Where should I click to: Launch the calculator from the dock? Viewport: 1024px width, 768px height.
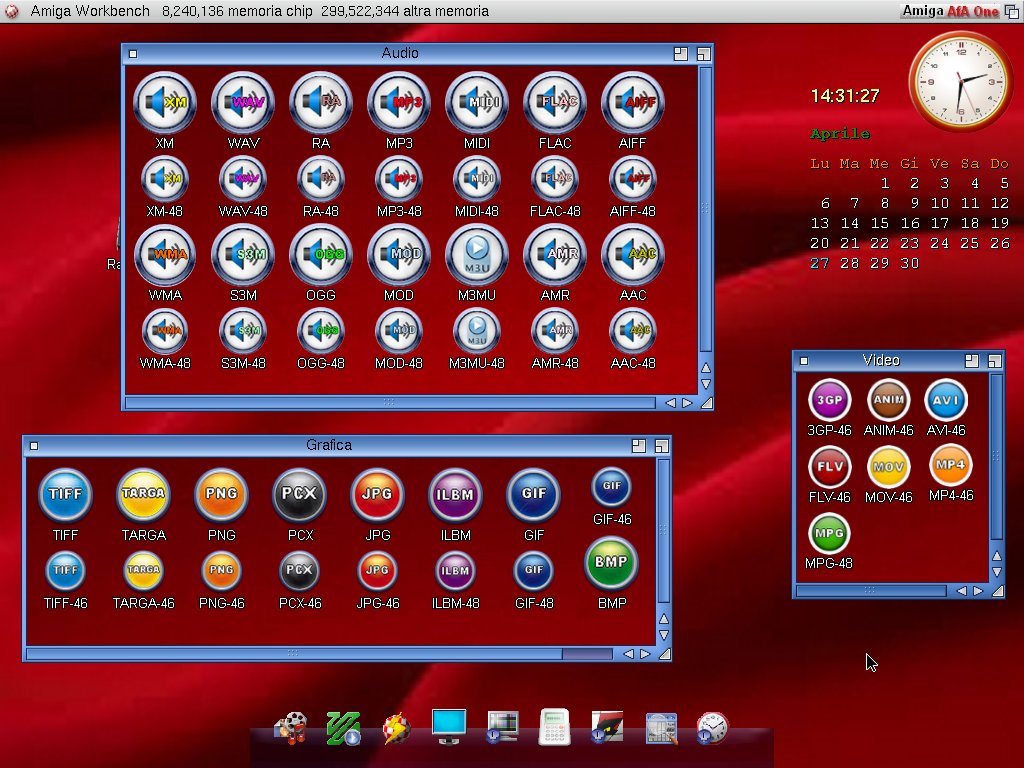pos(554,727)
